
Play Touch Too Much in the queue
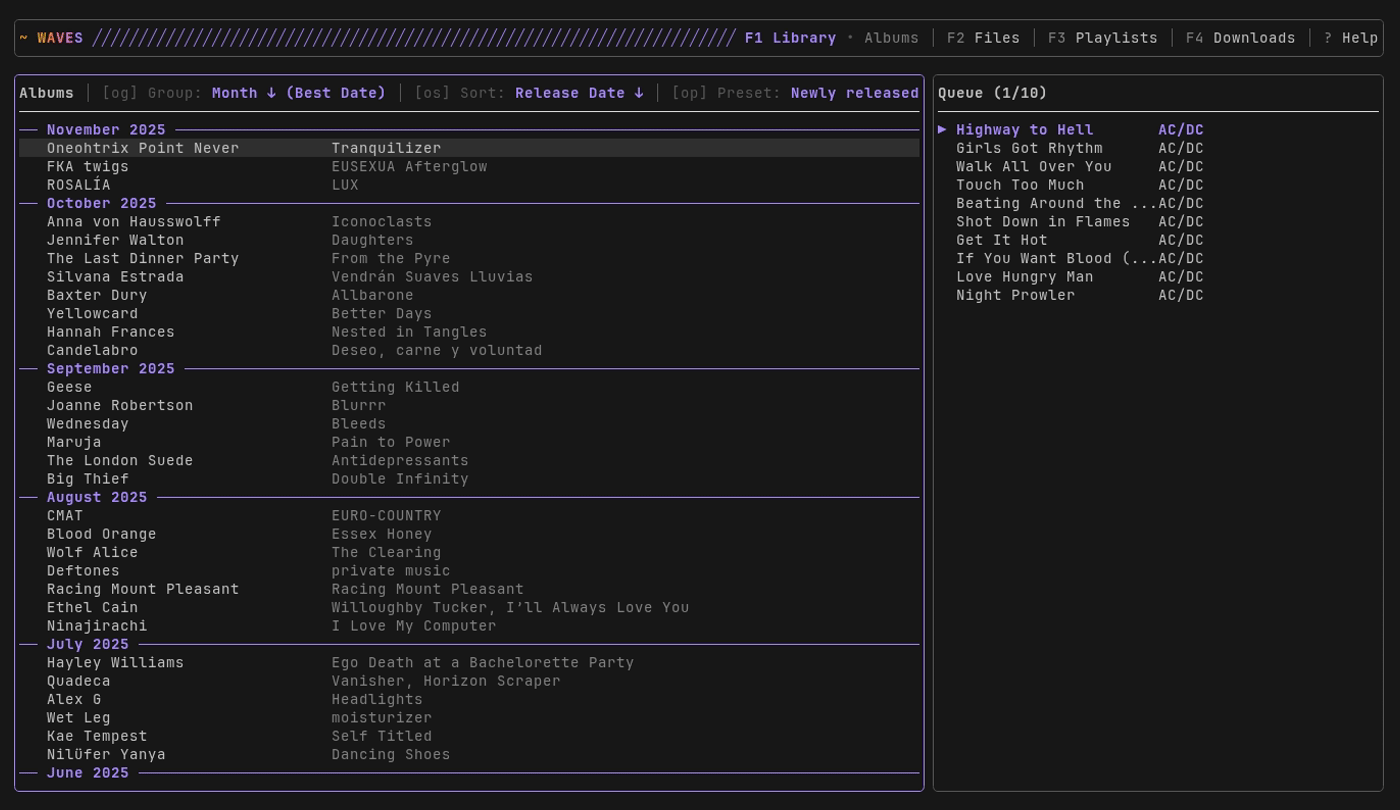point(1158,185)
